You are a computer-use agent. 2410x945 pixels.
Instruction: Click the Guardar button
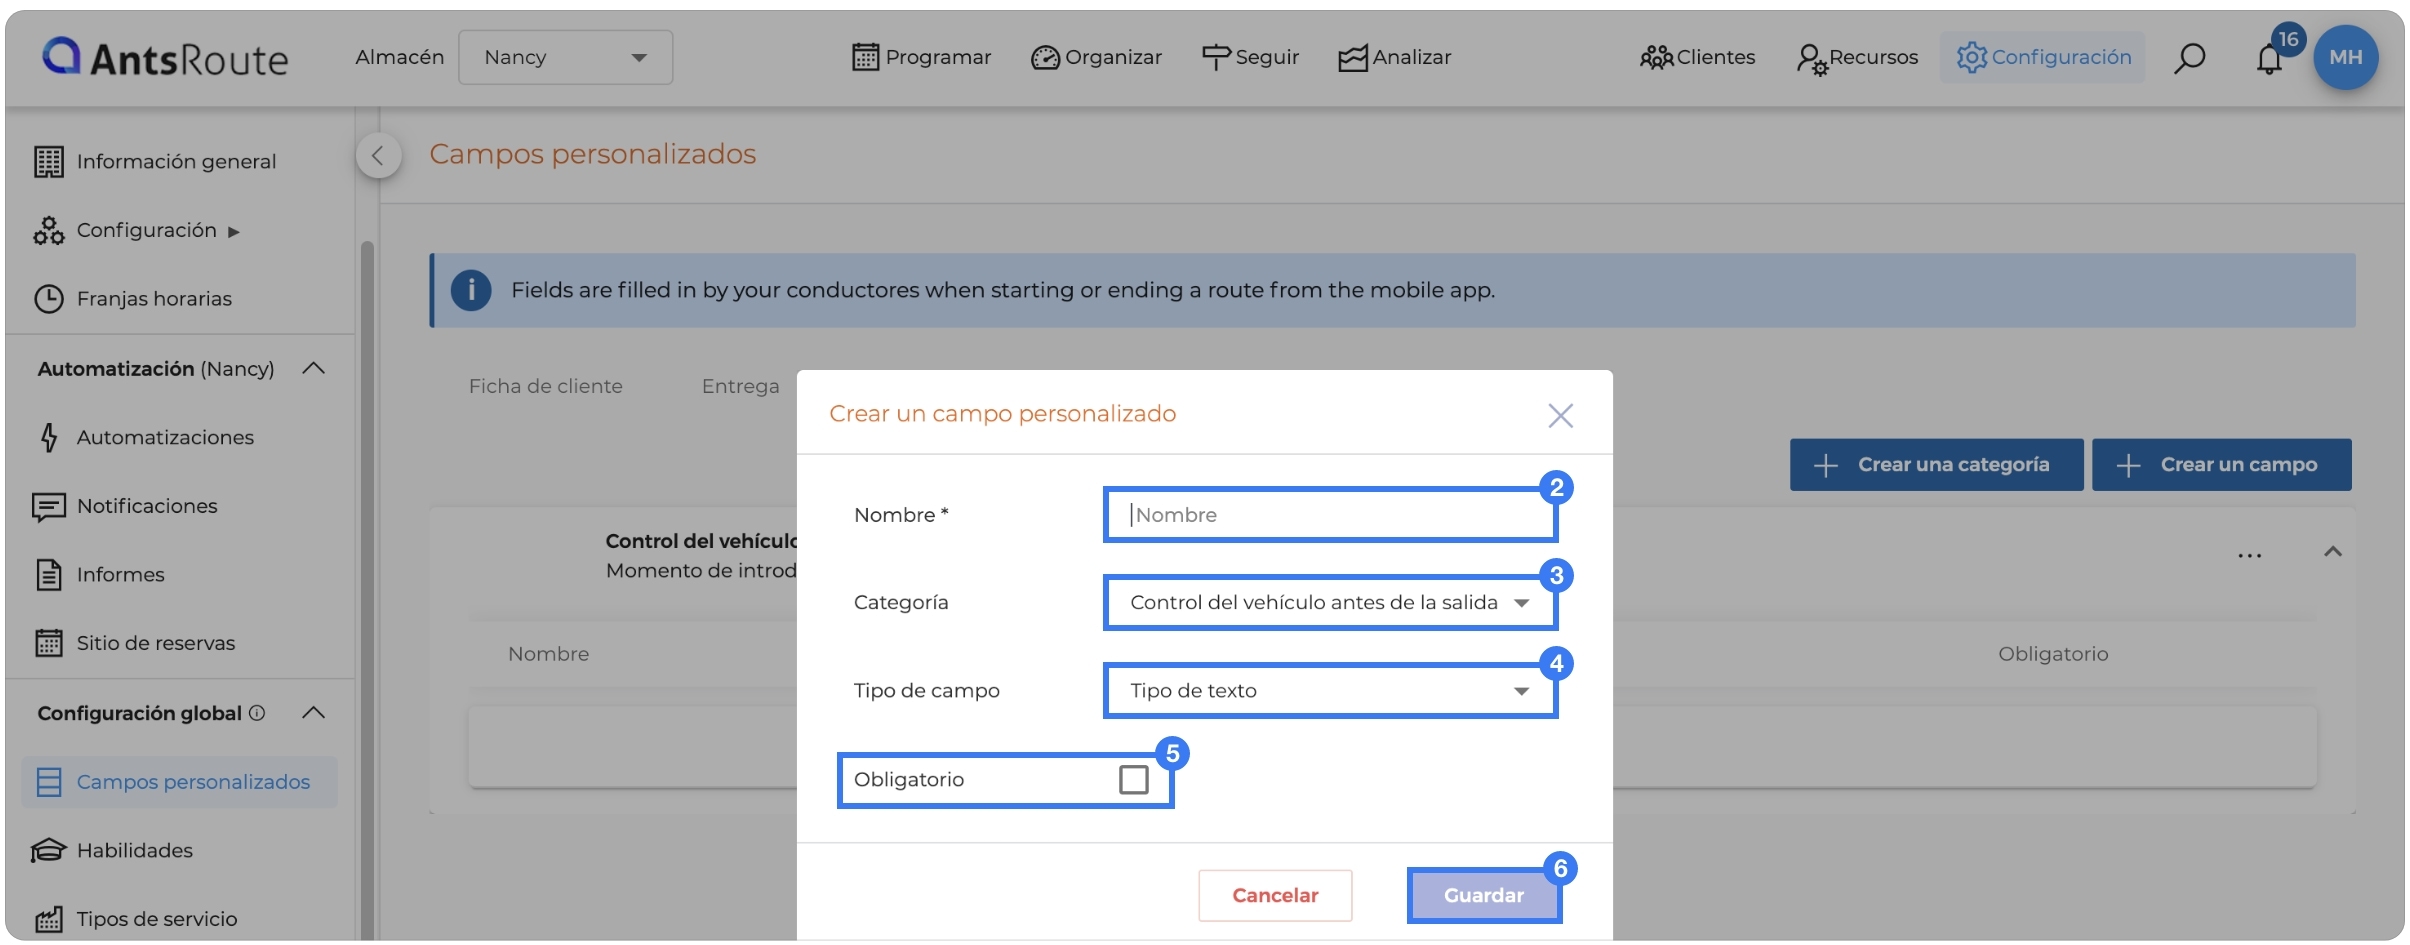[1484, 895]
